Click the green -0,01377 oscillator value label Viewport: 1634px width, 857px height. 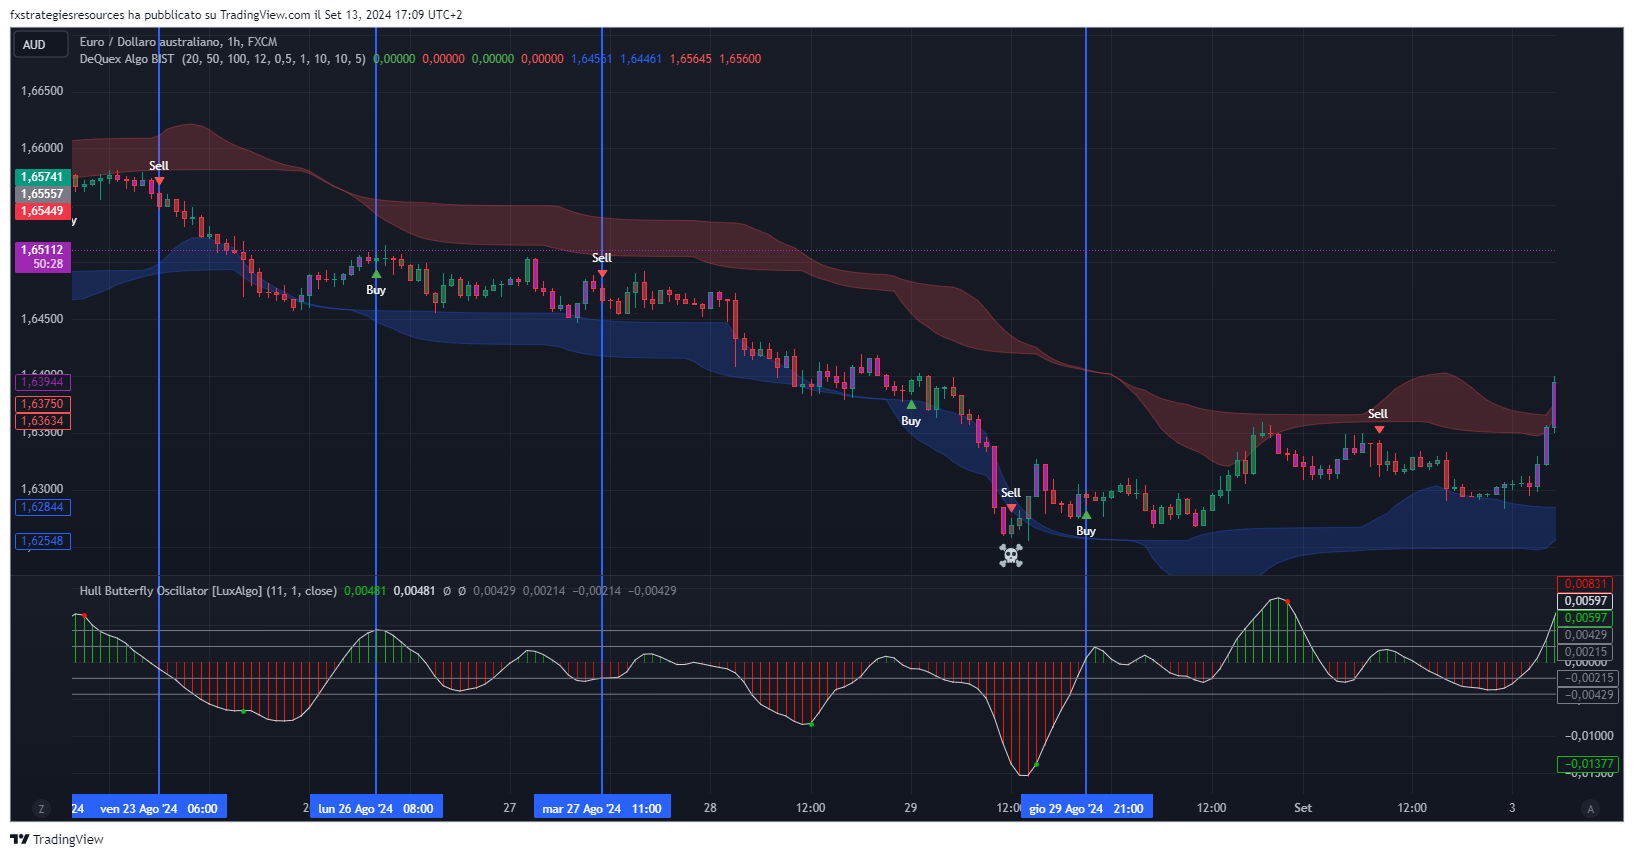[x=1587, y=764]
